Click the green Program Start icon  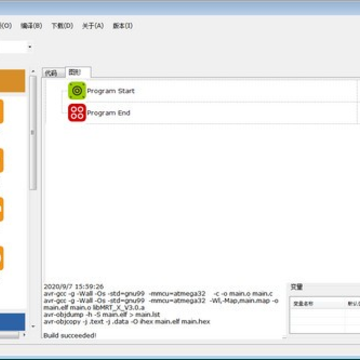pos(77,91)
